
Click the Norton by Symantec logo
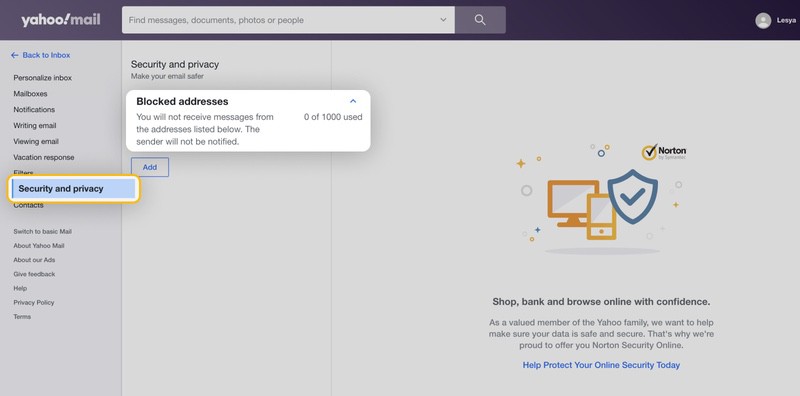tap(664, 152)
